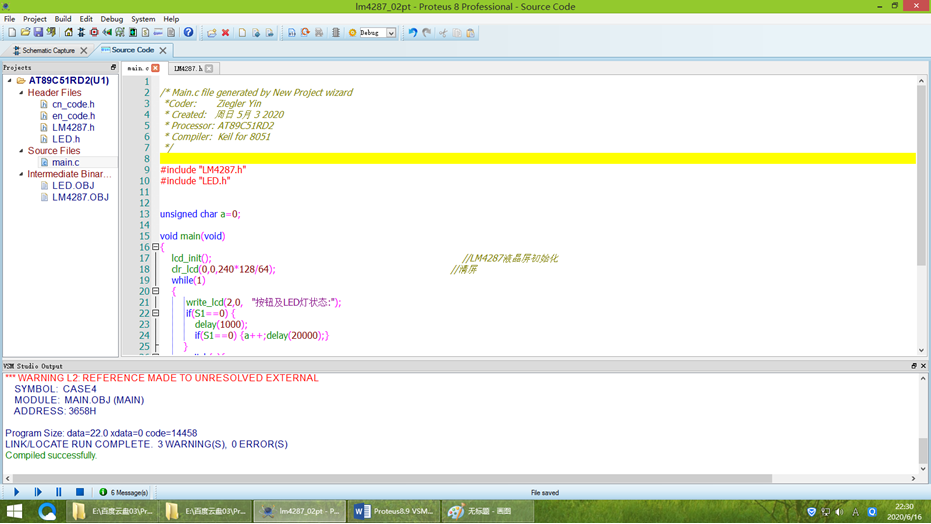This screenshot has width=931, height=524.
Task: Close the LM4287.h editor tab
Action: pyautogui.click(x=209, y=68)
